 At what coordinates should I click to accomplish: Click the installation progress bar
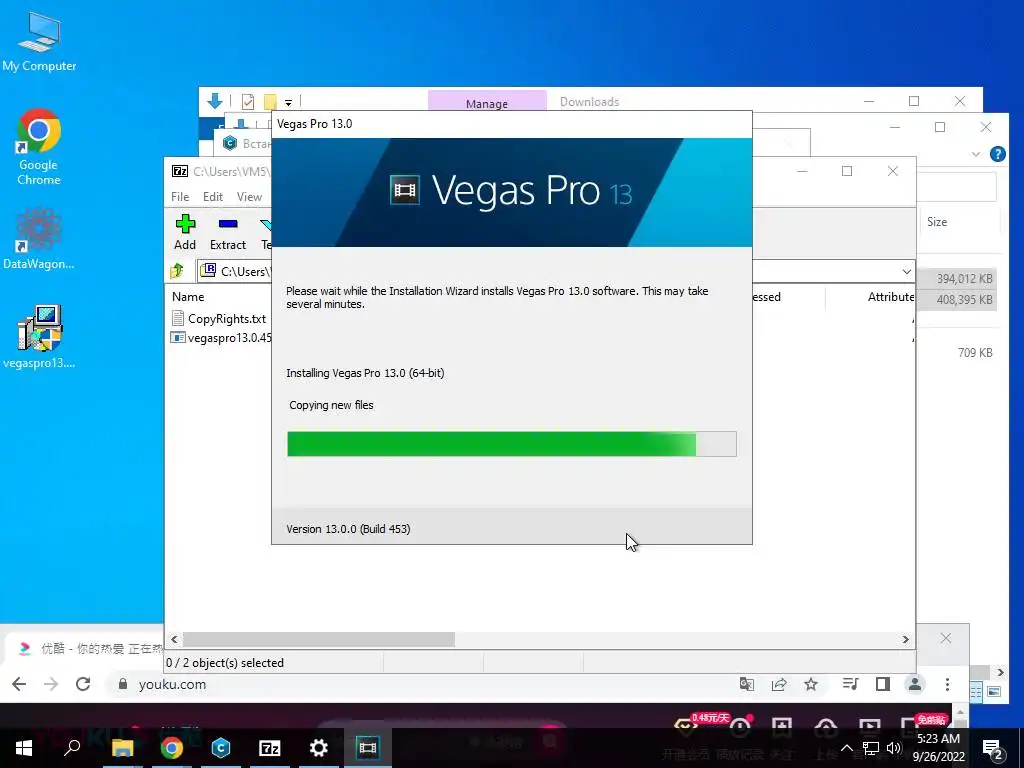(x=511, y=443)
